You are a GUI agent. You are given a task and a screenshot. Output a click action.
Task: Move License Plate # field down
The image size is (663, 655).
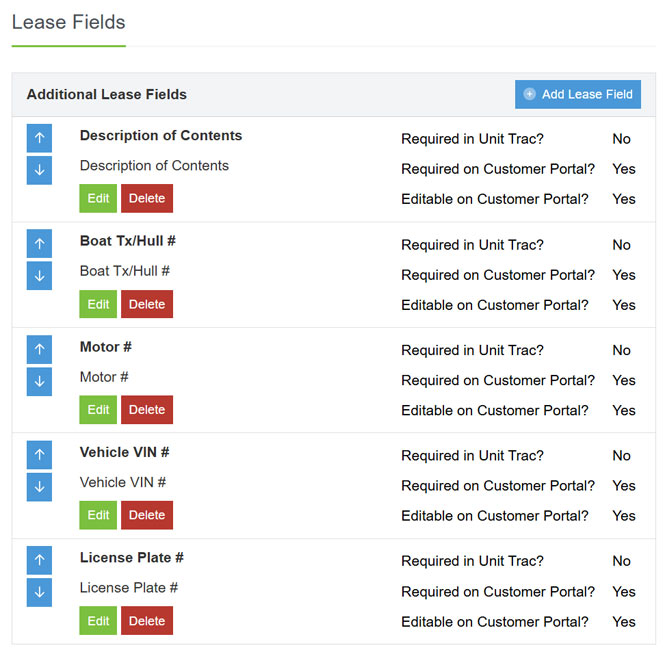[x=39, y=592]
